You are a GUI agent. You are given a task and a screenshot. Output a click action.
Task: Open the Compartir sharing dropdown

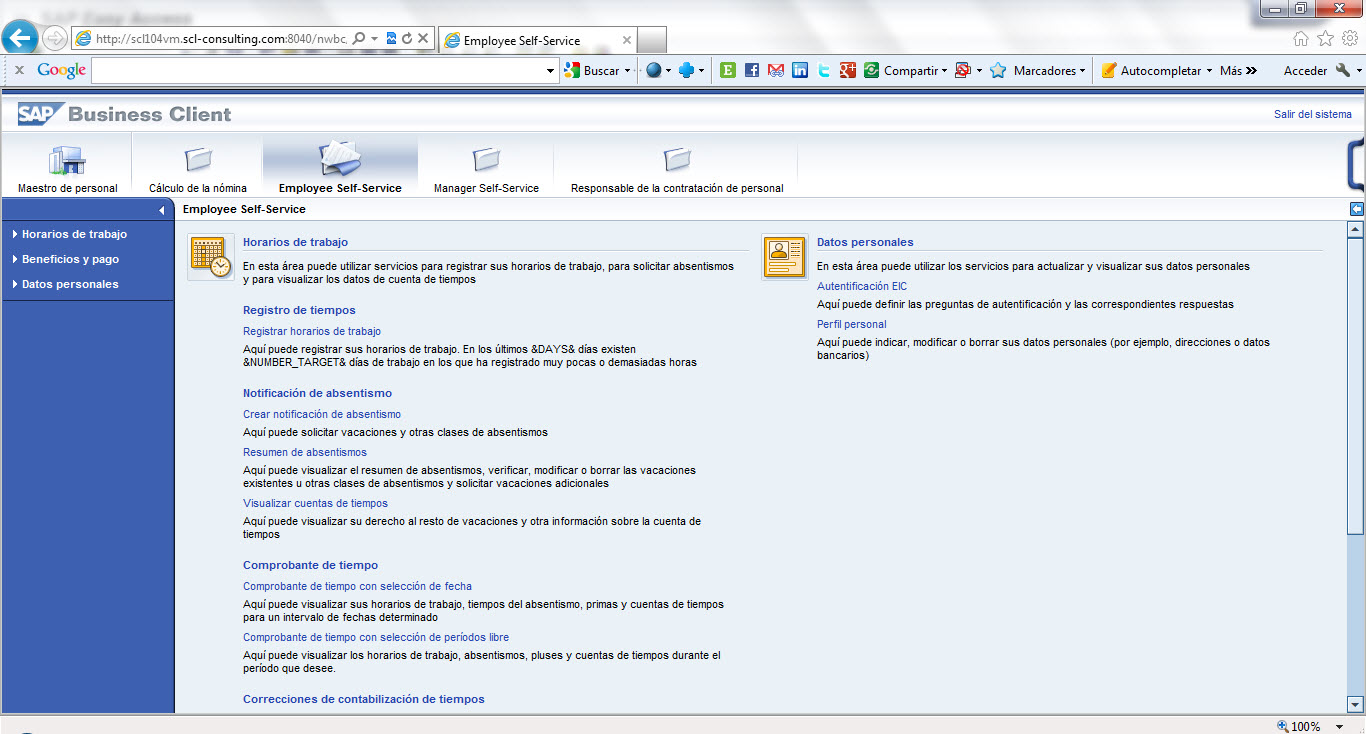[x=907, y=70]
